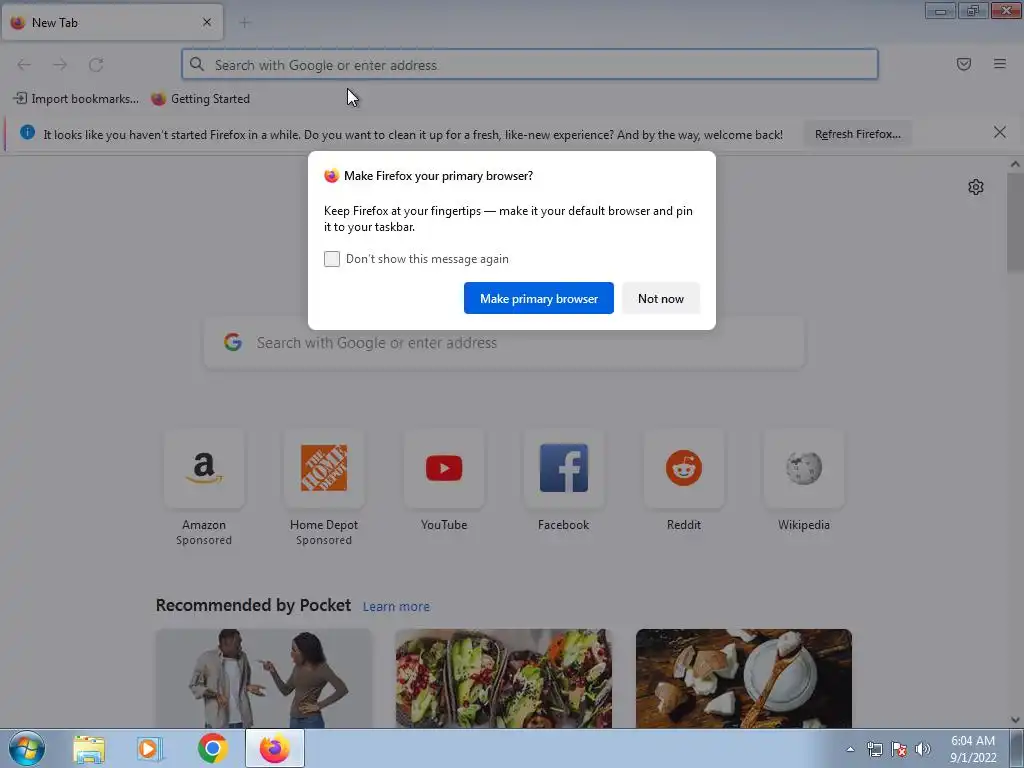This screenshot has width=1024, height=768.
Task: Click Make primary browser button
Action: coord(539,298)
